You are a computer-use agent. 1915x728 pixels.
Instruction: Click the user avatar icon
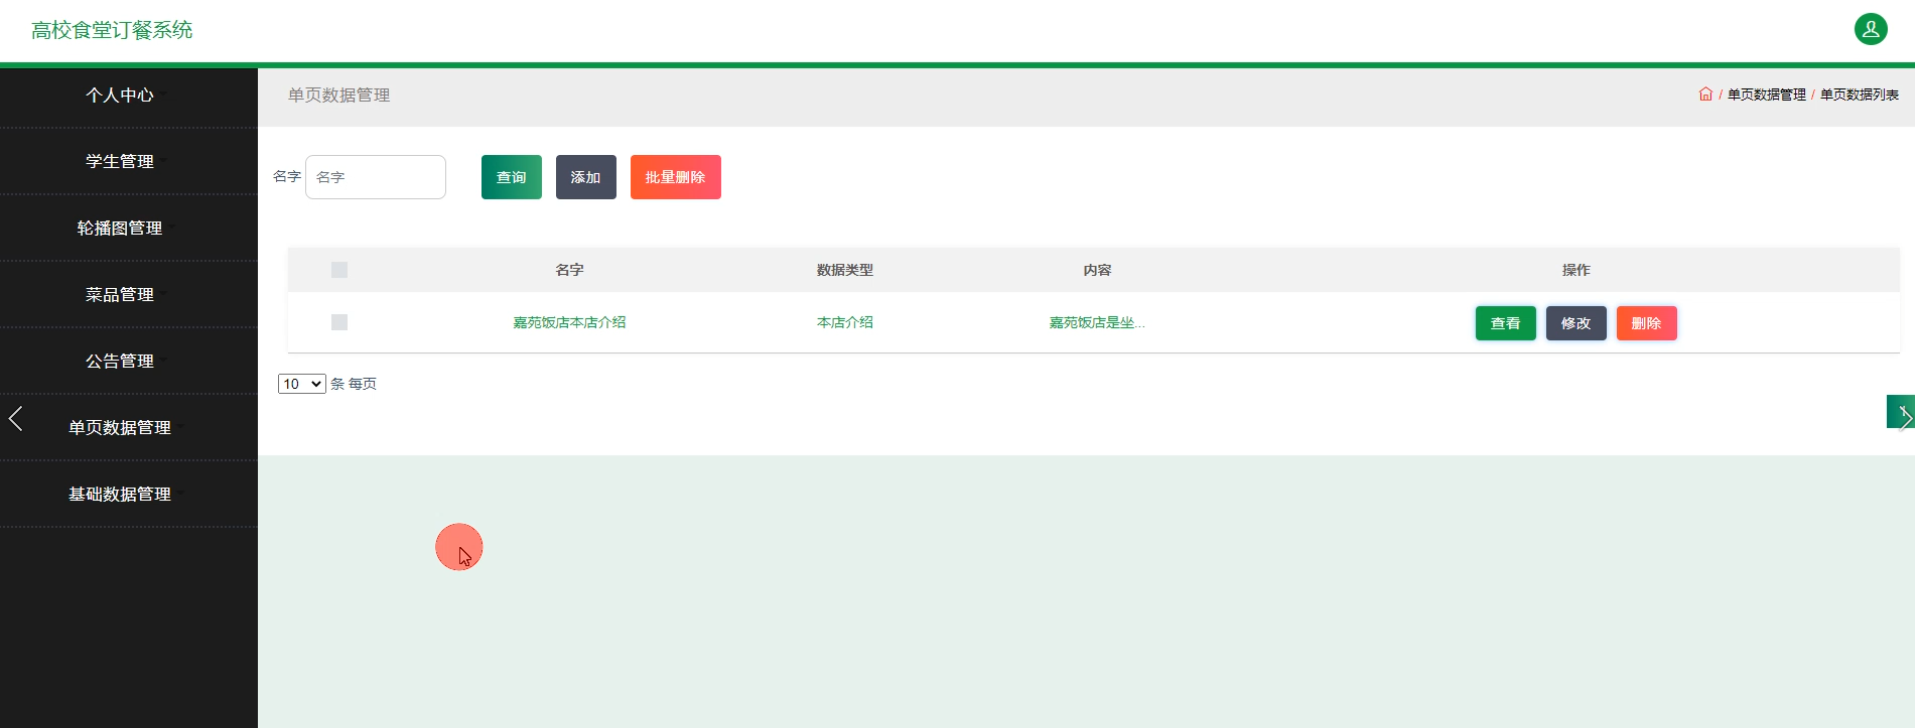1870,29
